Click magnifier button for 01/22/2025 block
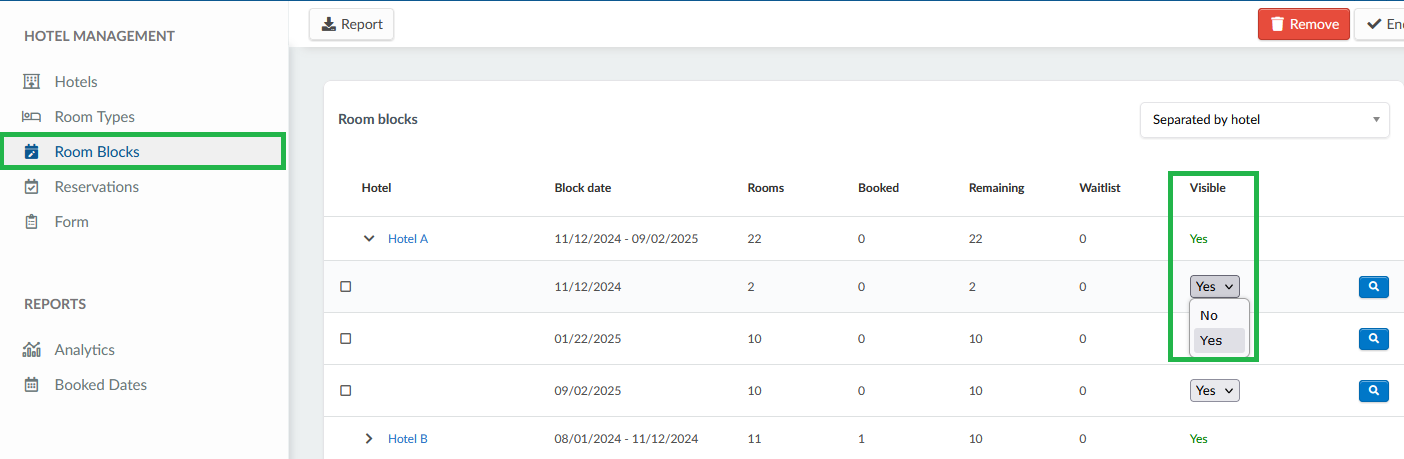Viewport: 1404px width, 459px height. click(1373, 339)
